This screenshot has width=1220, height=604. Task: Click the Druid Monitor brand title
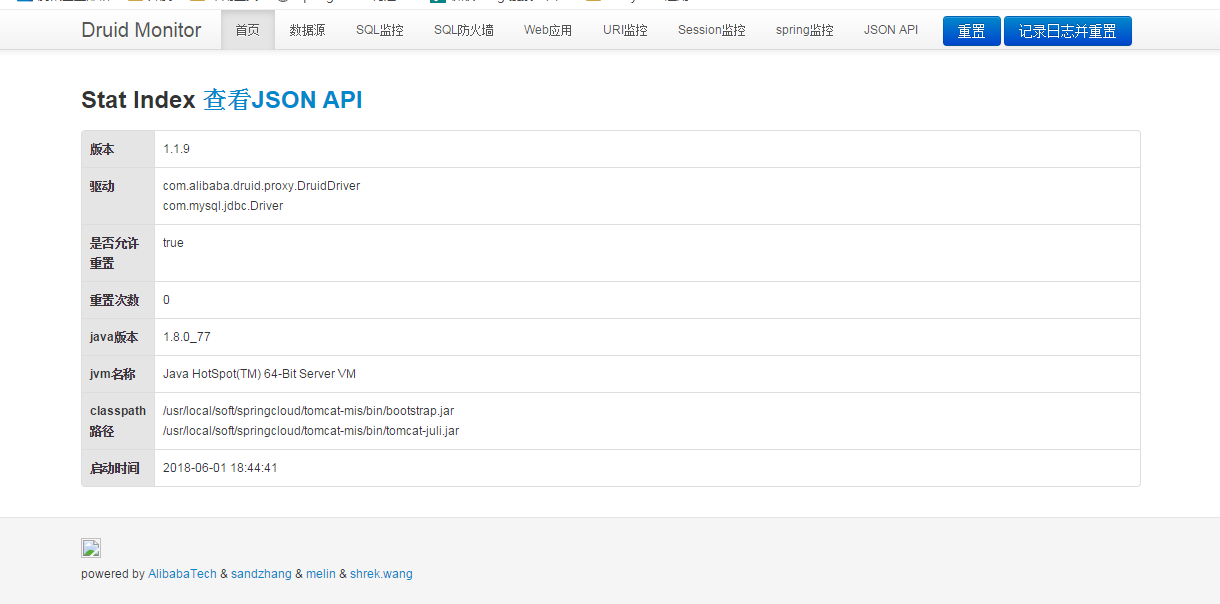141,30
